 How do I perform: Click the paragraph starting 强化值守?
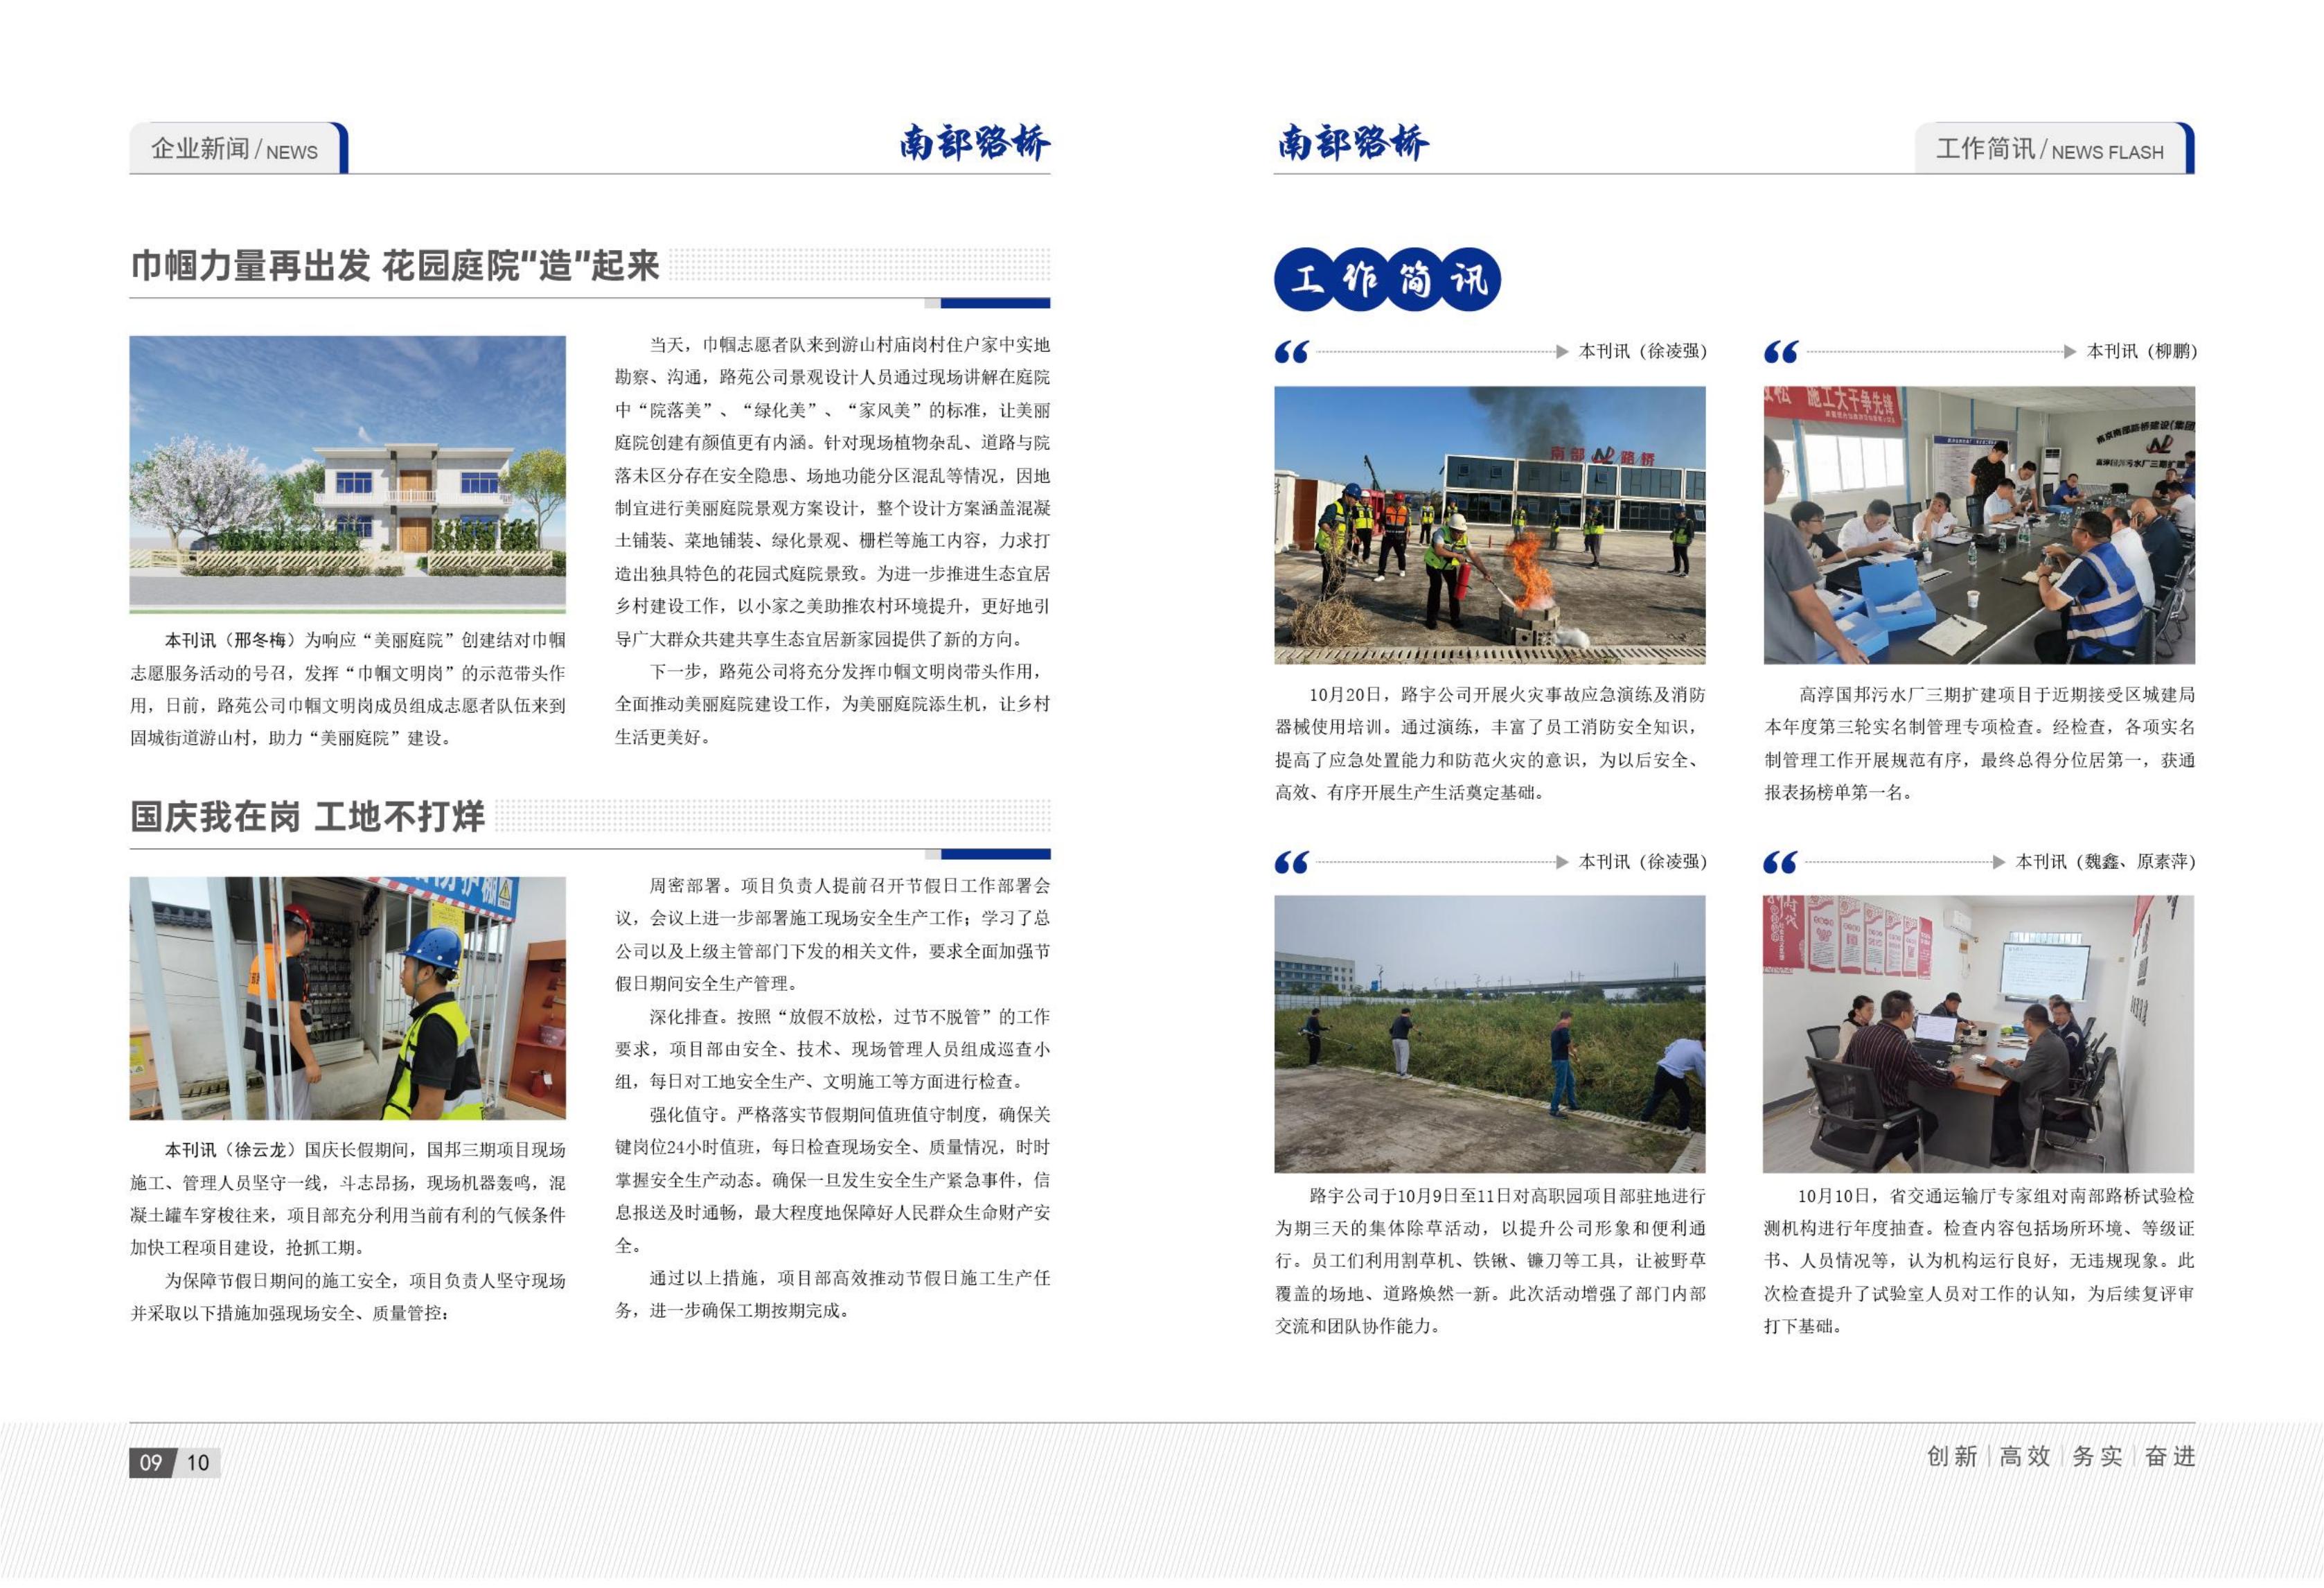832,1180
